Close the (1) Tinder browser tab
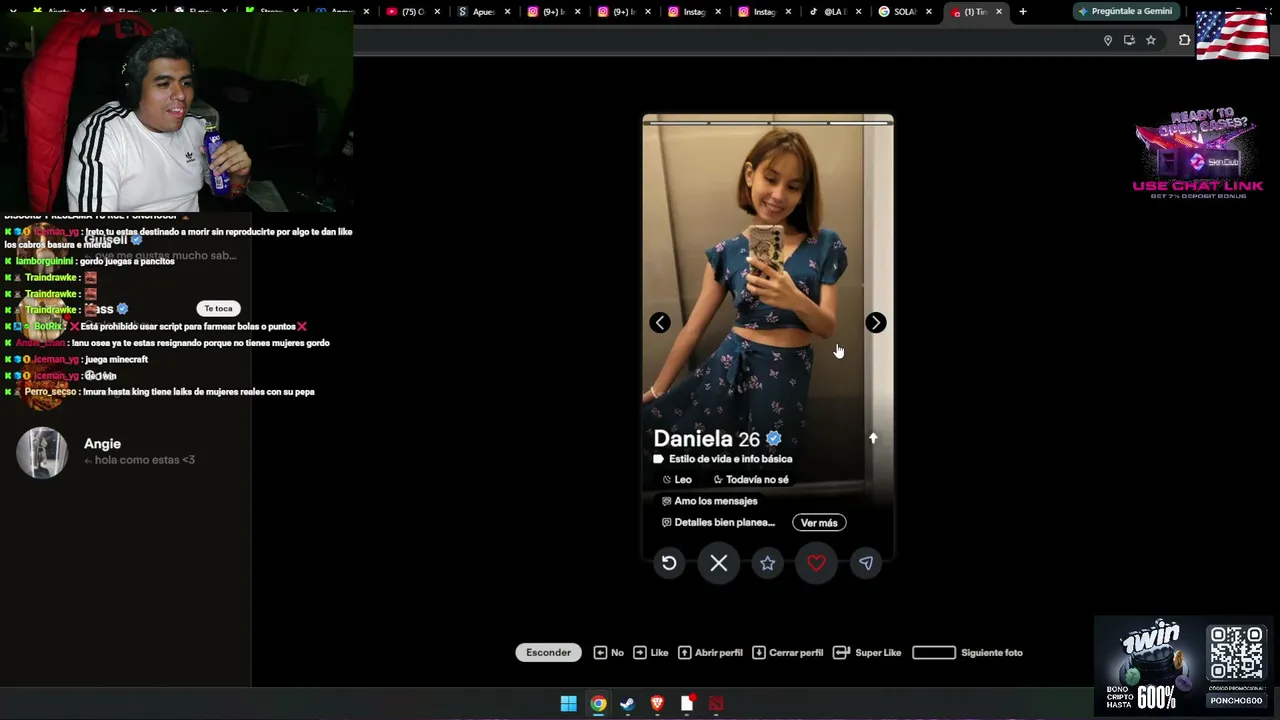This screenshot has height=720, width=1280. tap(998, 12)
